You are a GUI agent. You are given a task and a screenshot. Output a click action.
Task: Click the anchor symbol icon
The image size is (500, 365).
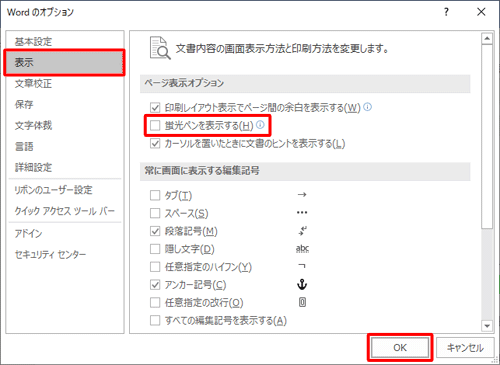click(302, 284)
